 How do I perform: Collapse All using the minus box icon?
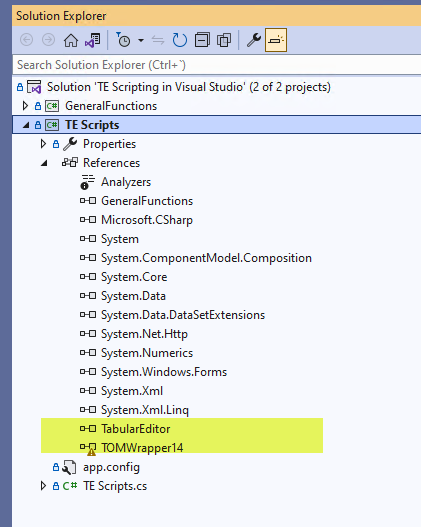click(x=202, y=40)
